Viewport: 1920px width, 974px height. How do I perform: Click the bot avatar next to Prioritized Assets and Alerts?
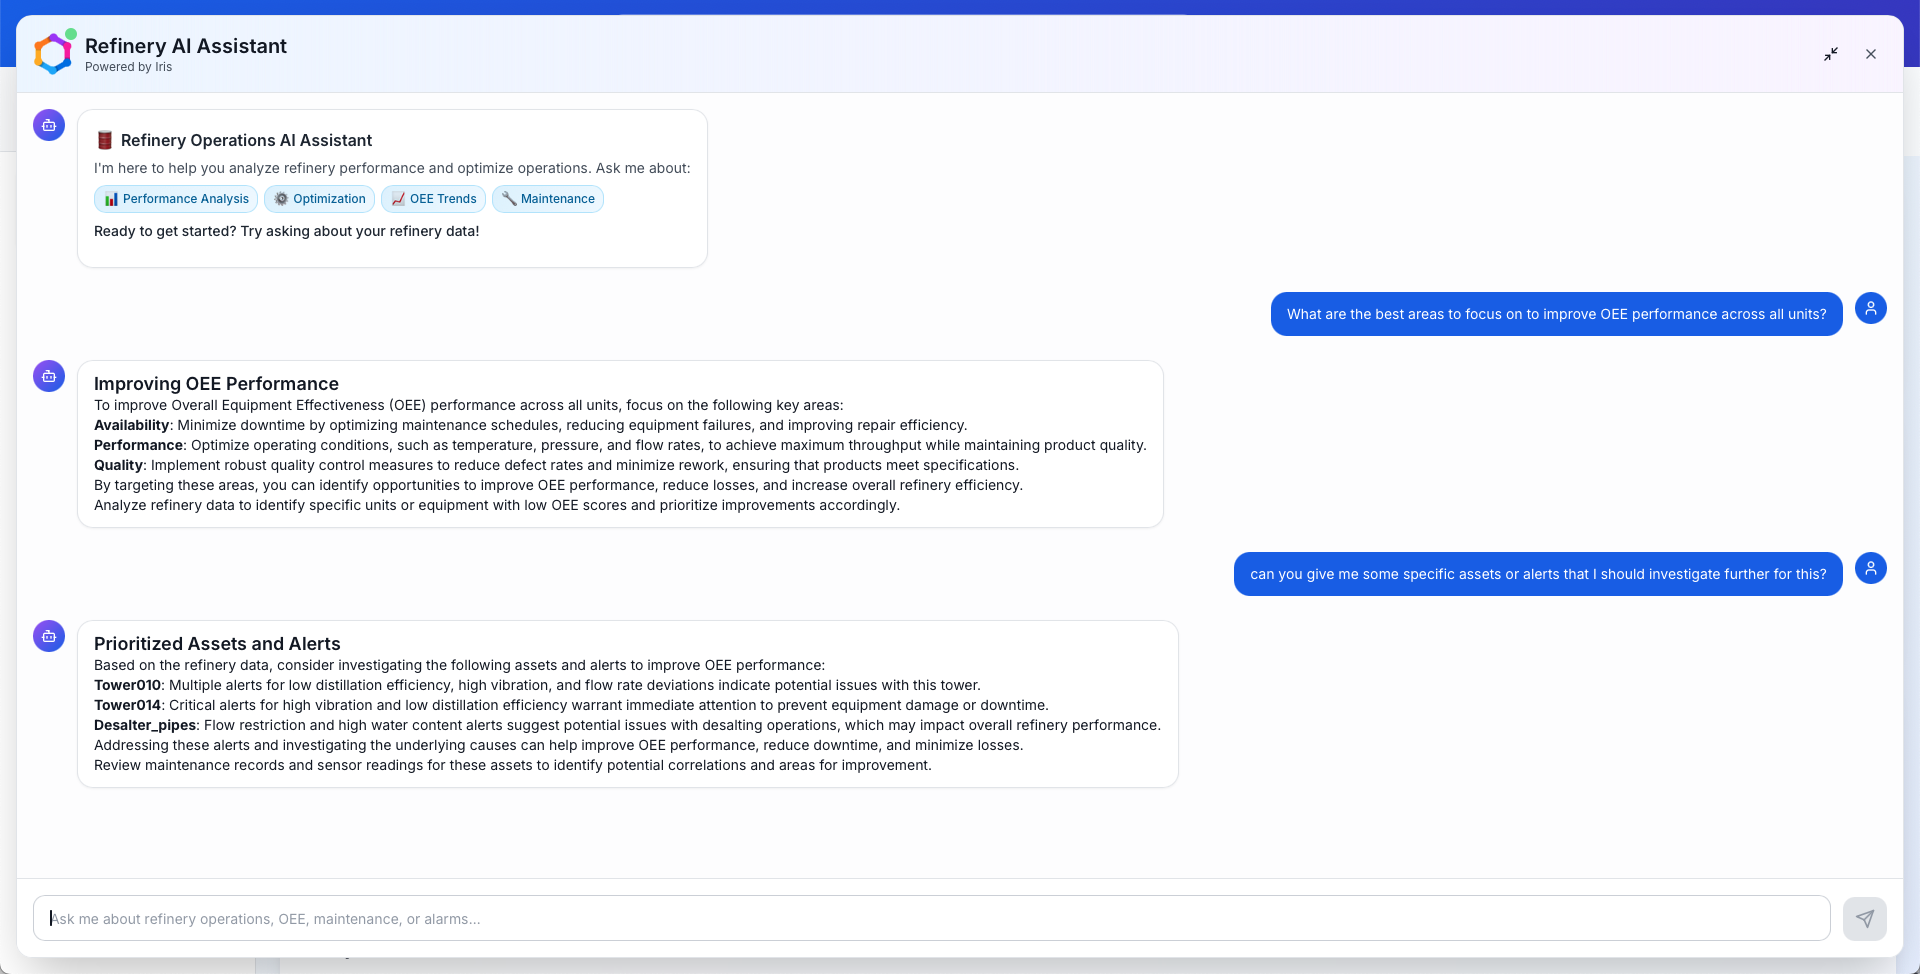coord(49,636)
